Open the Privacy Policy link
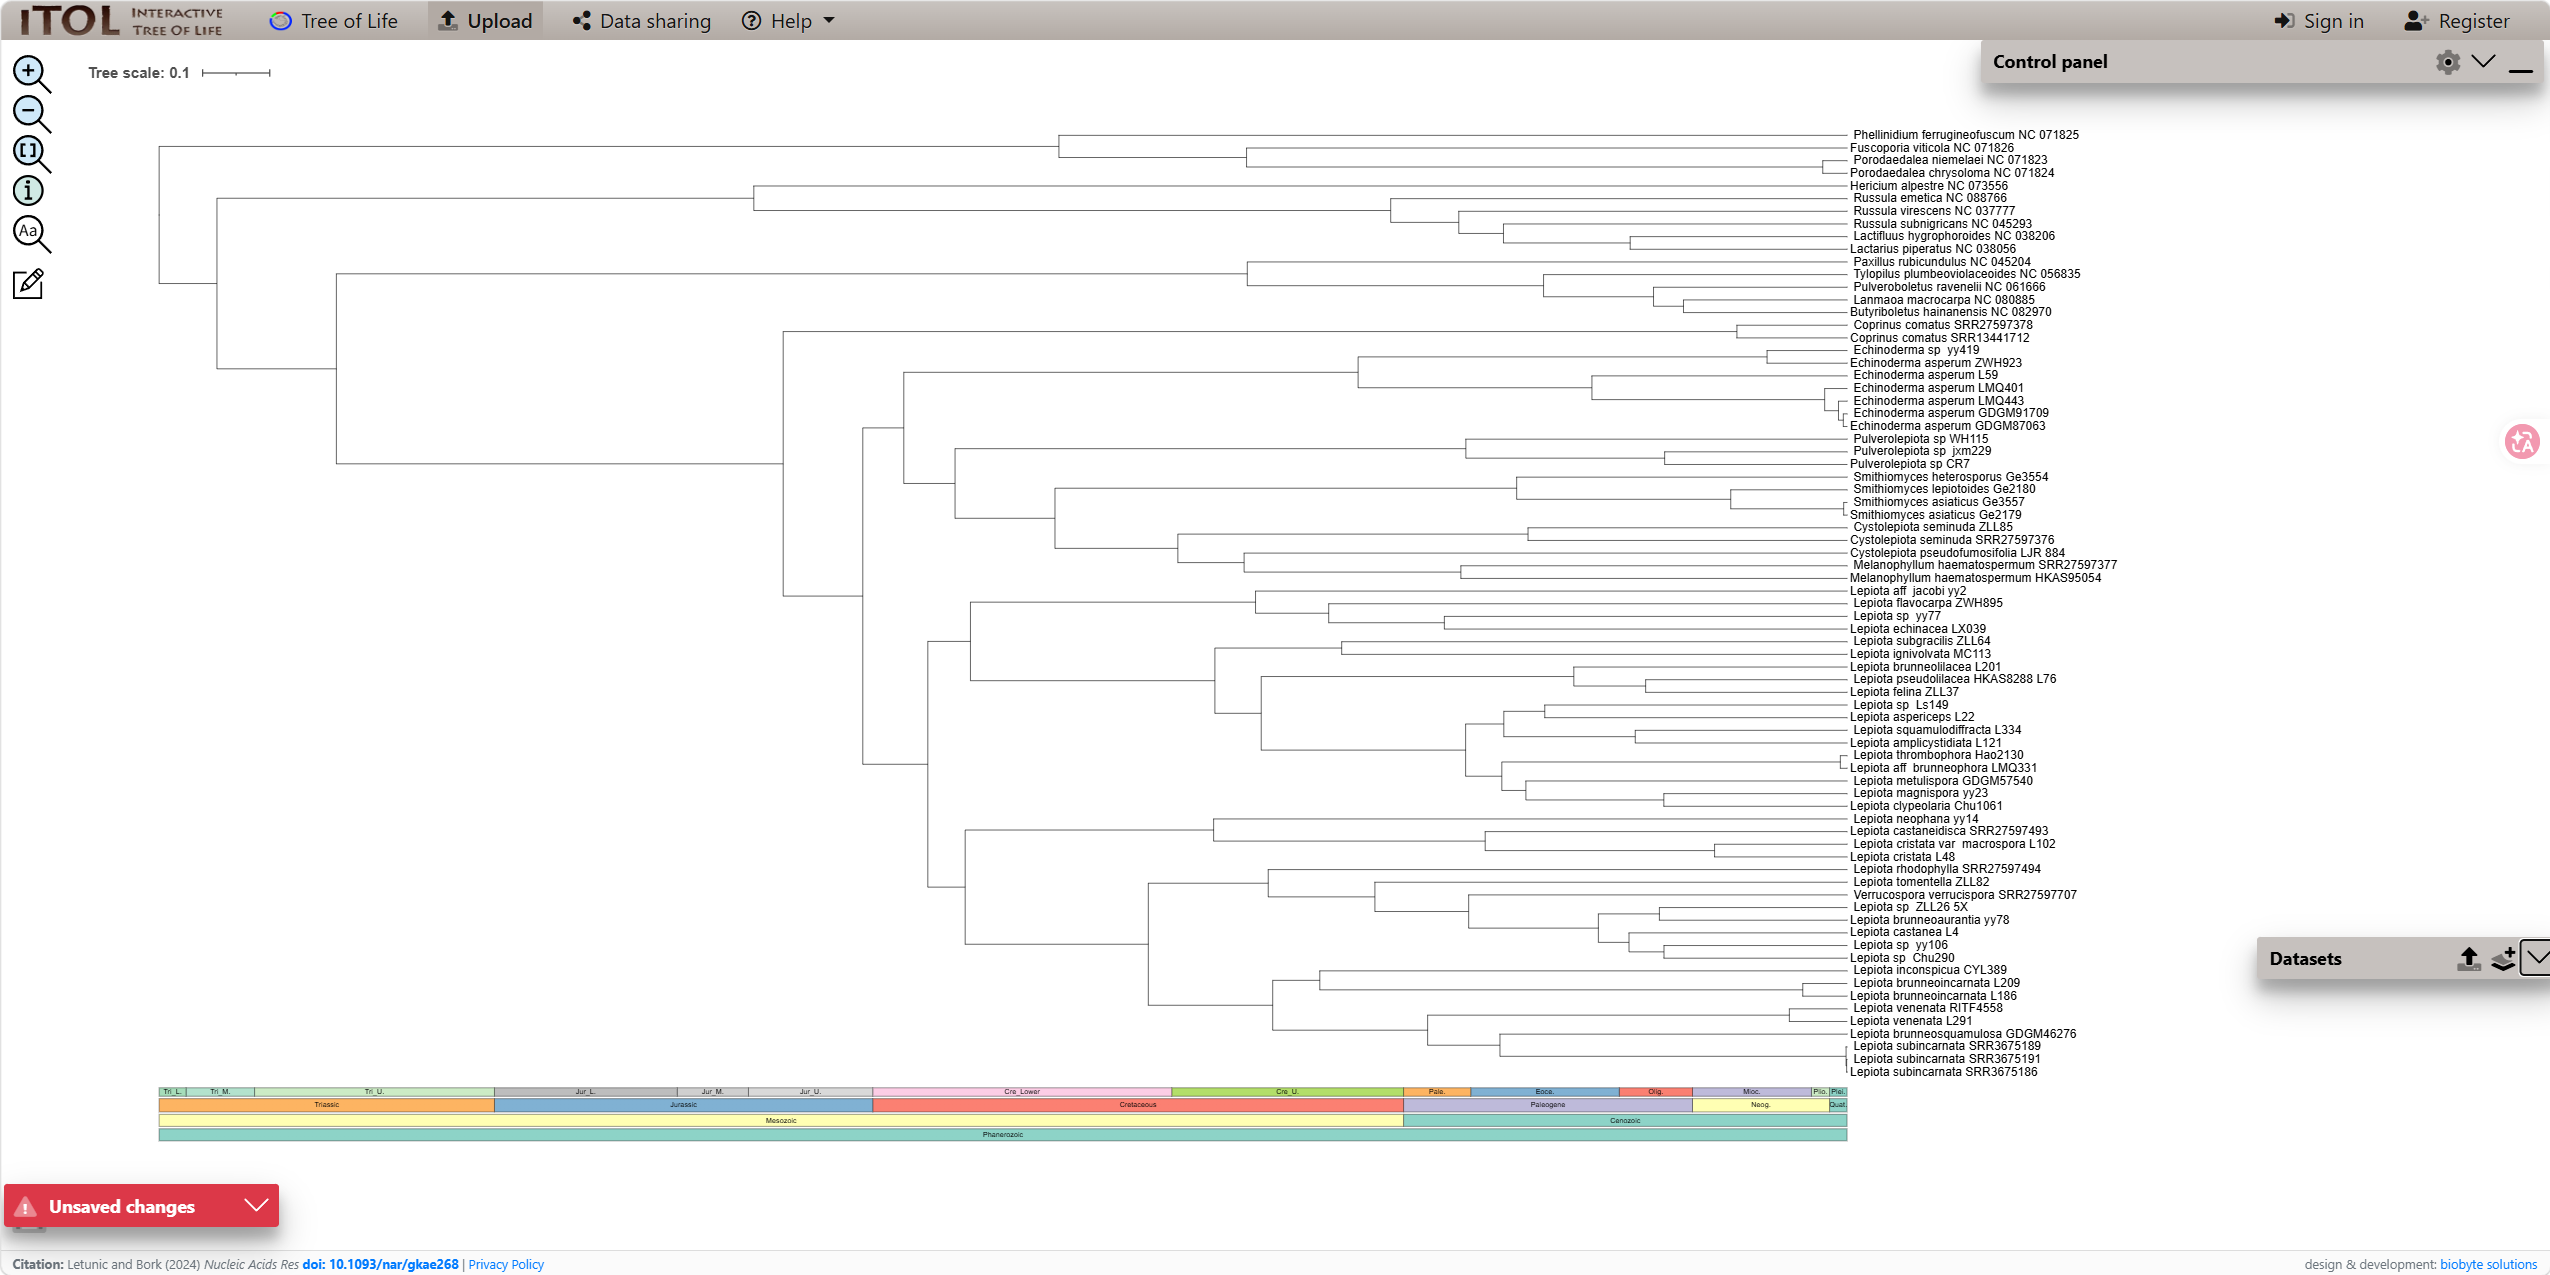The image size is (2550, 1275). coord(506,1264)
